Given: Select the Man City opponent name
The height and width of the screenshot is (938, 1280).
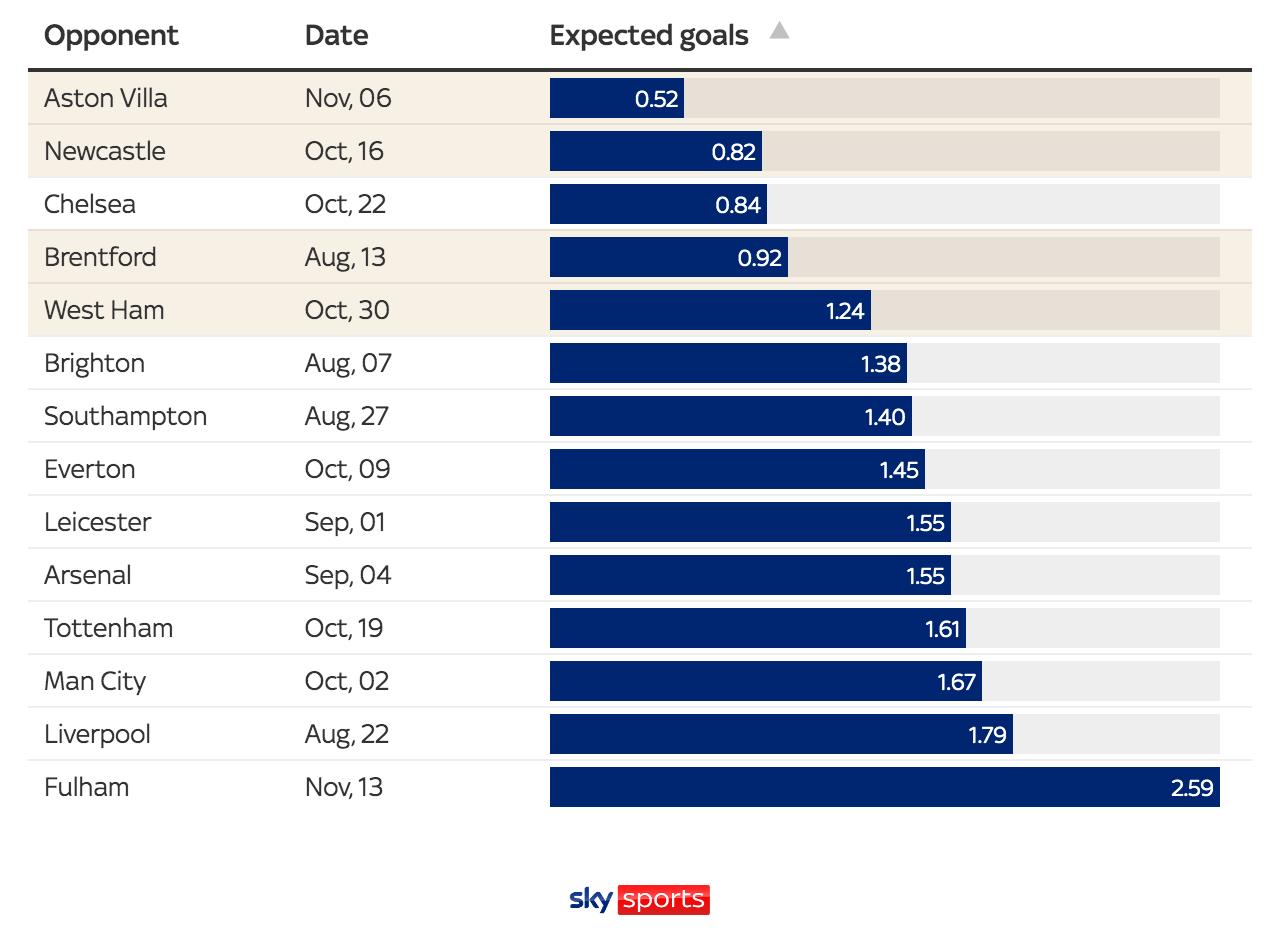Looking at the screenshot, I should pos(95,681).
